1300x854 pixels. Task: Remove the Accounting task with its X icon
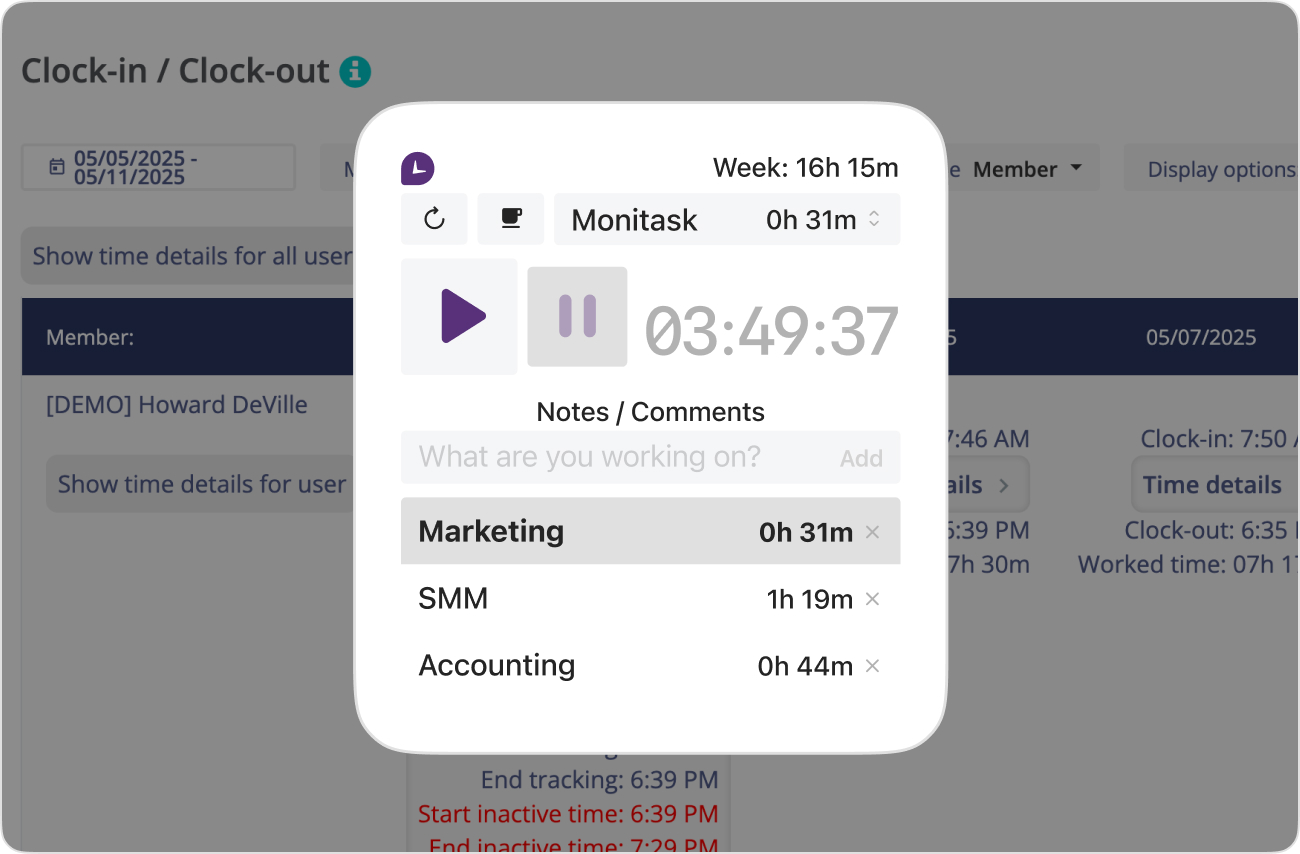(871, 665)
